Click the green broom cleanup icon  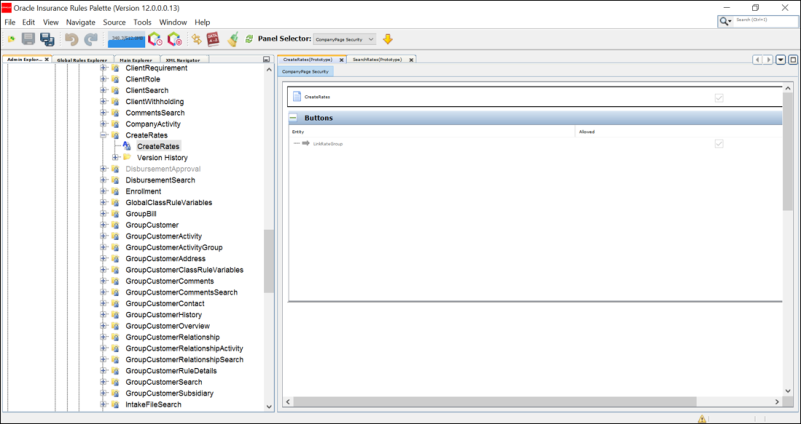(233, 39)
